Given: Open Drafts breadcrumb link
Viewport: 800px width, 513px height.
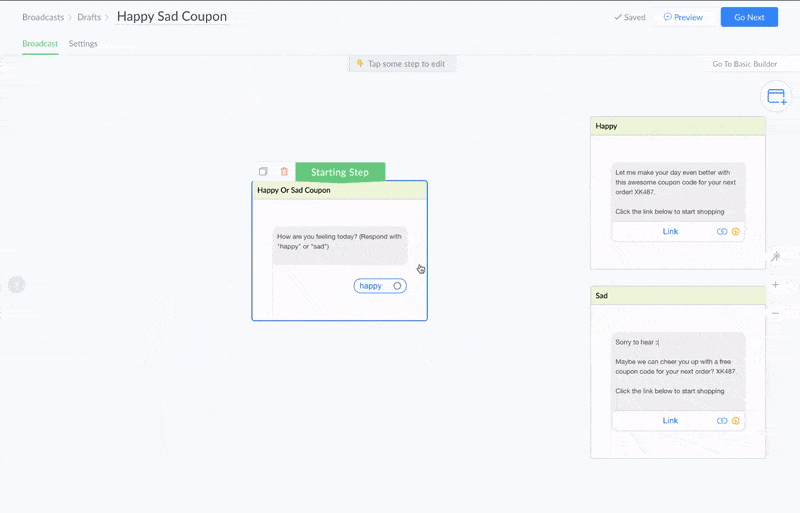Looking at the screenshot, I should (89, 17).
